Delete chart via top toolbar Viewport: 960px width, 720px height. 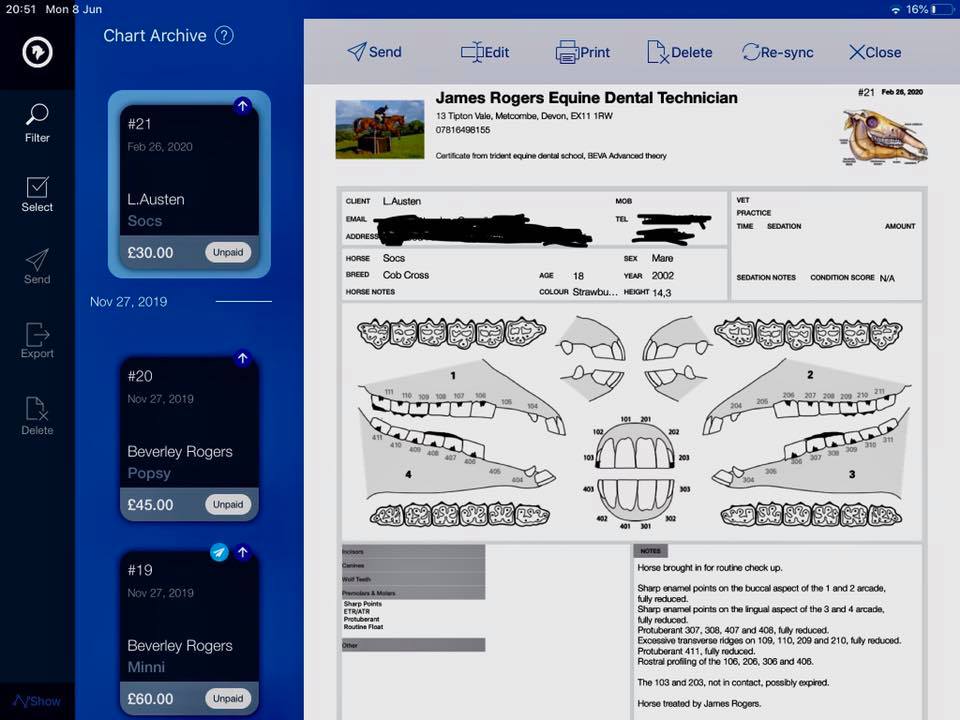680,52
